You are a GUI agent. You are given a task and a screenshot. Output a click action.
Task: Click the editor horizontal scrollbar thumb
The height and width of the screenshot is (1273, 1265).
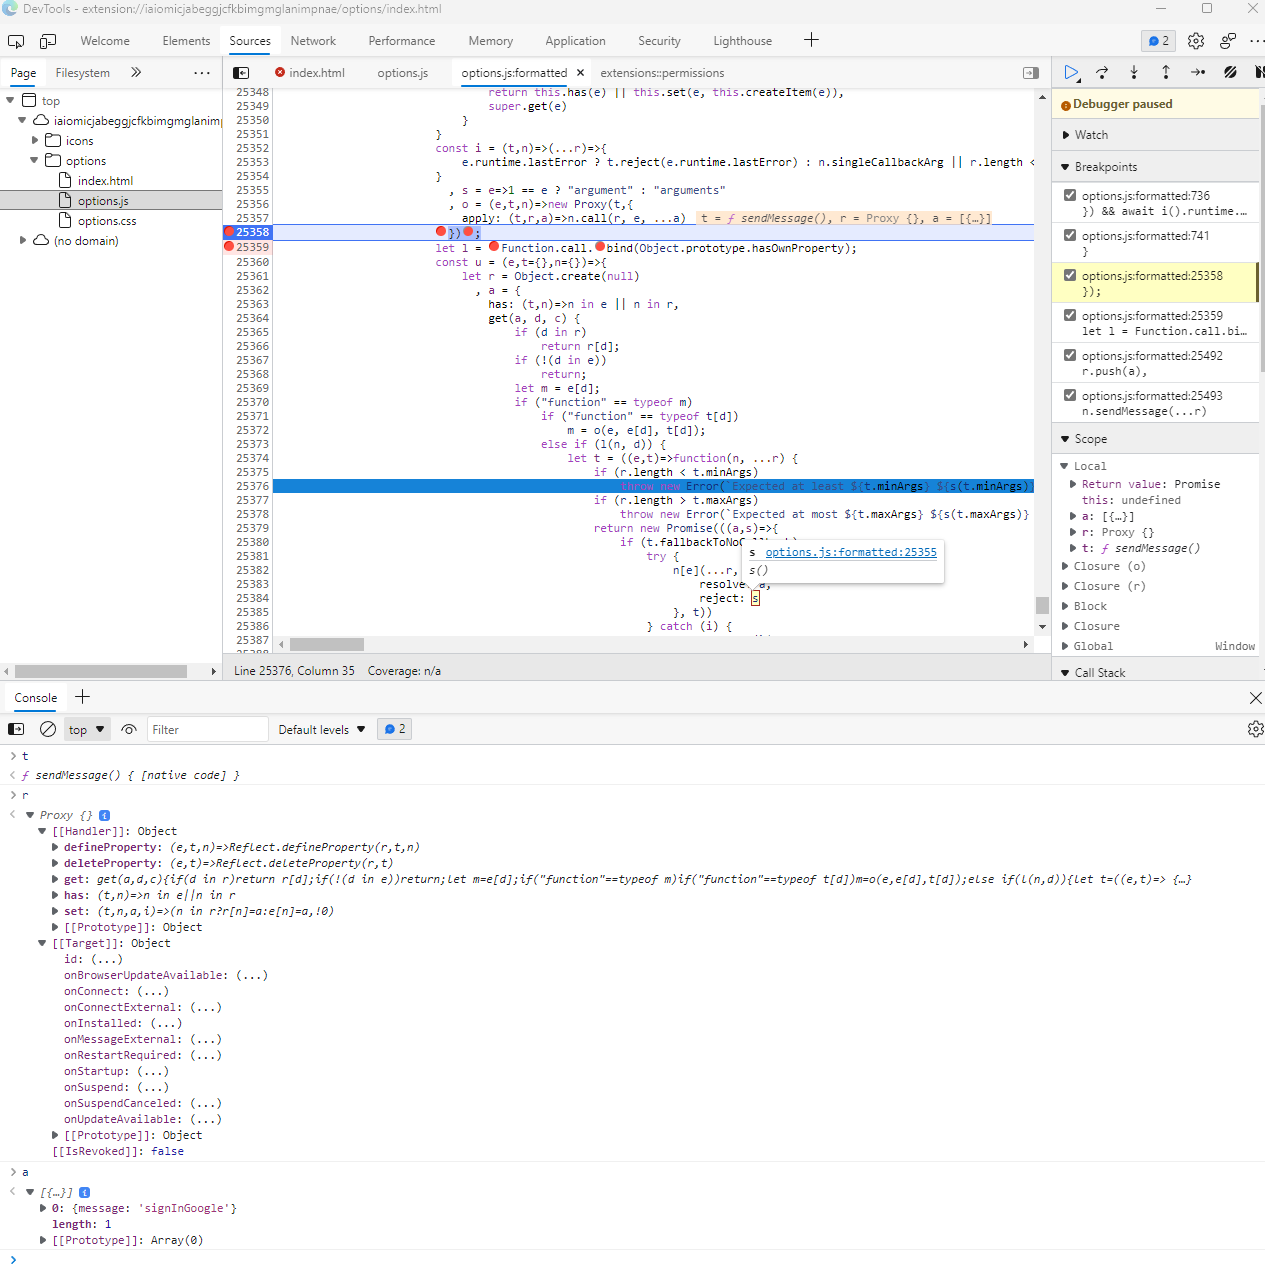(327, 644)
